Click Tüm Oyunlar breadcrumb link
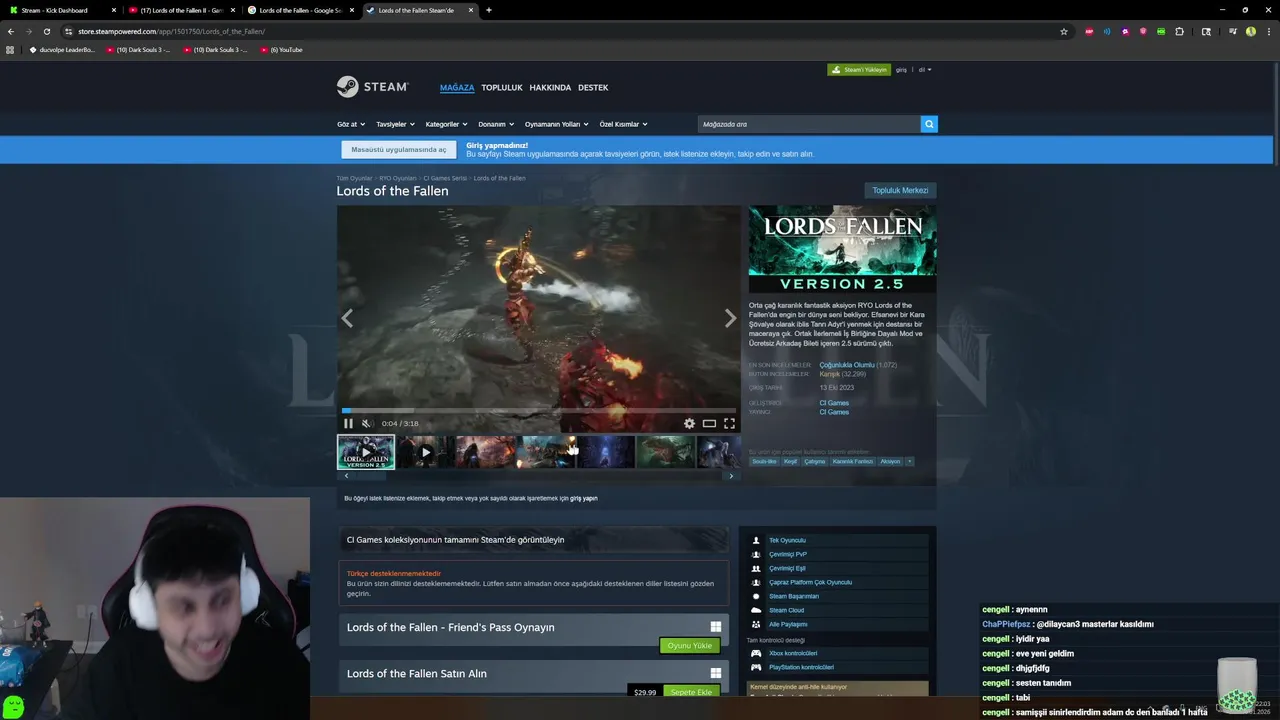Viewport: 1280px width, 720px height. (353, 178)
